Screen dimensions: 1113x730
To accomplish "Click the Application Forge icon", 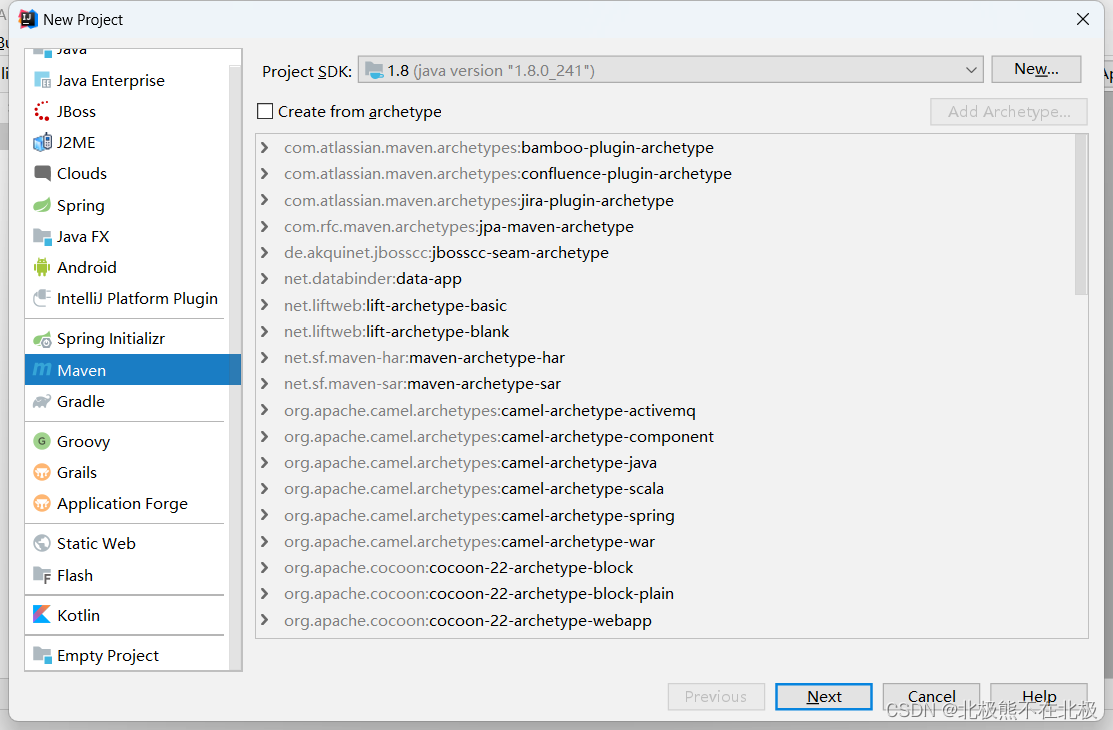I will (x=42, y=503).
